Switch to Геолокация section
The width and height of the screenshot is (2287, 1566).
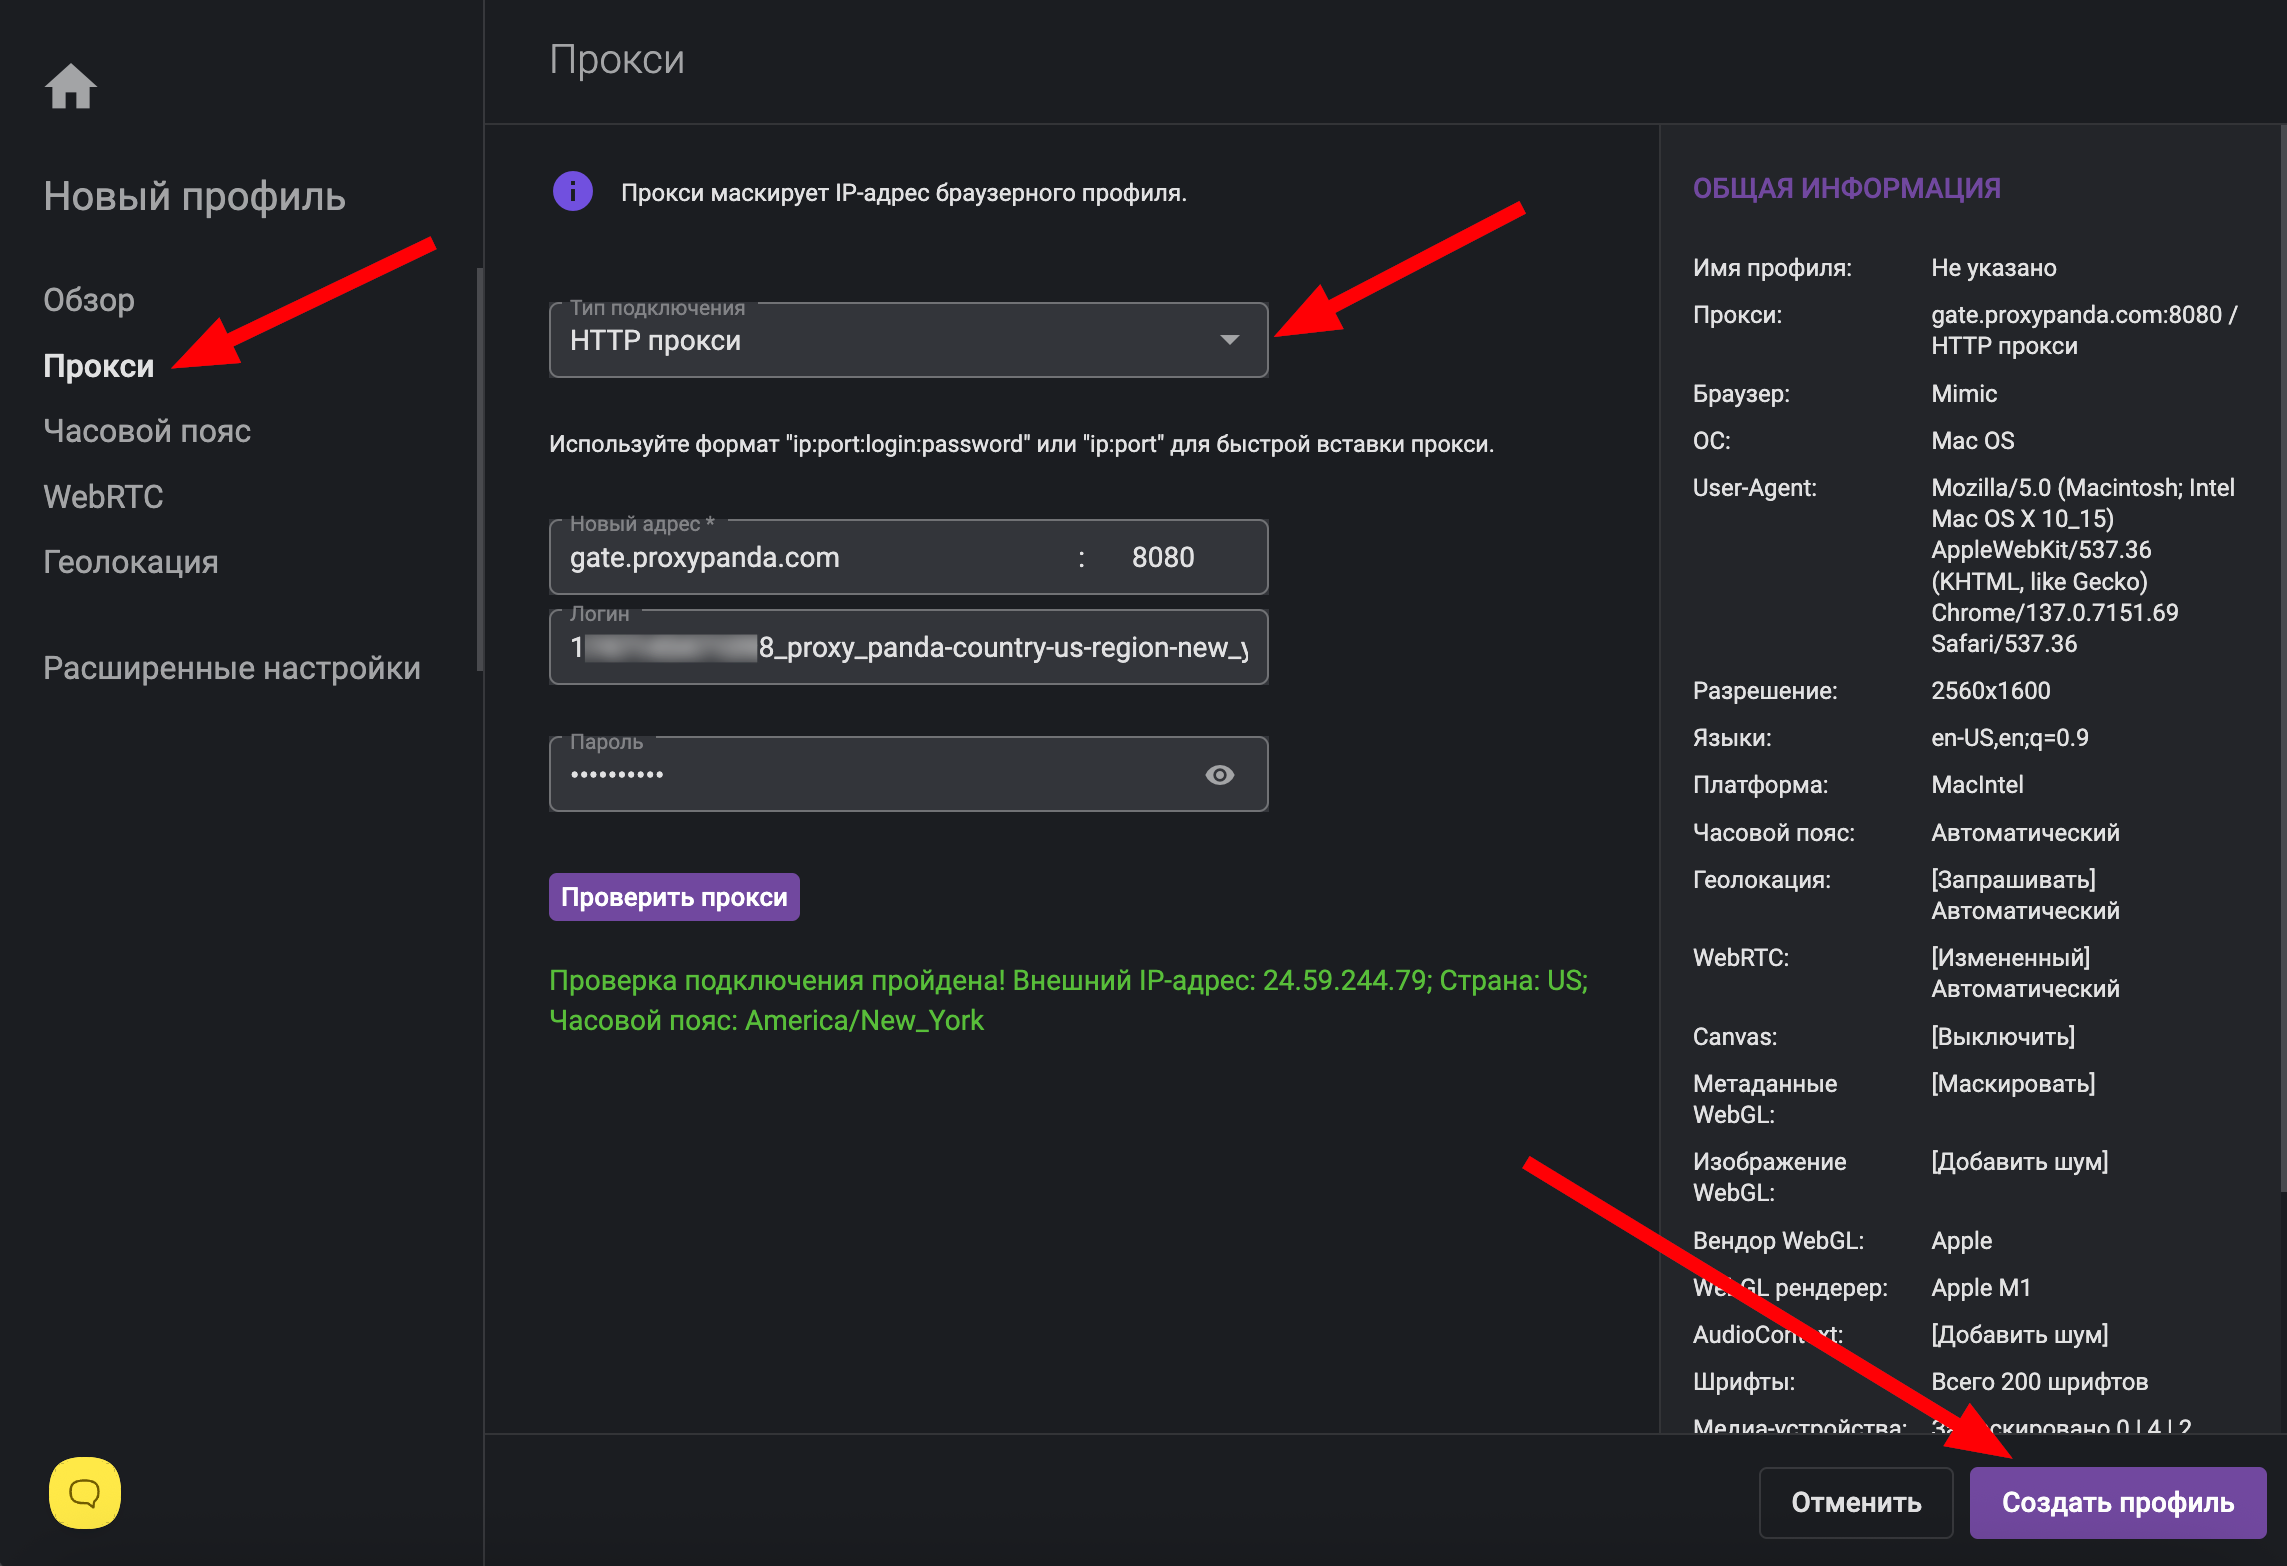pyautogui.click(x=131, y=562)
